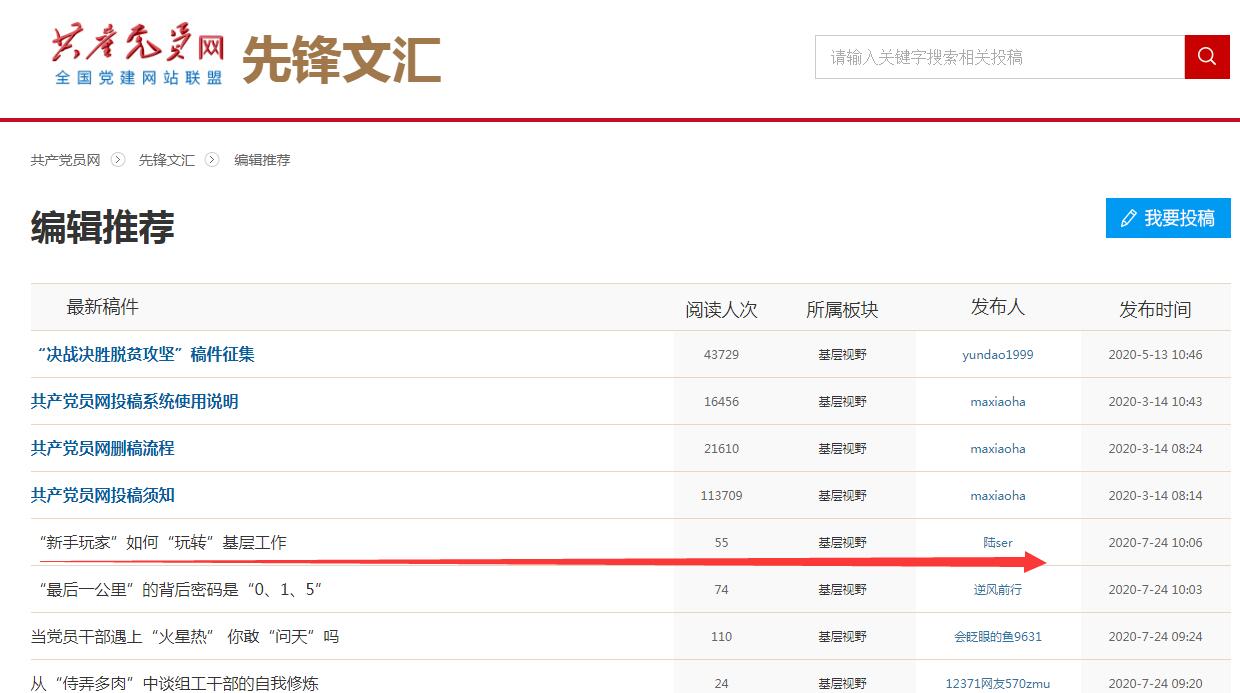
Task: Open publisher 逆风前行 profile link
Action: (997, 590)
